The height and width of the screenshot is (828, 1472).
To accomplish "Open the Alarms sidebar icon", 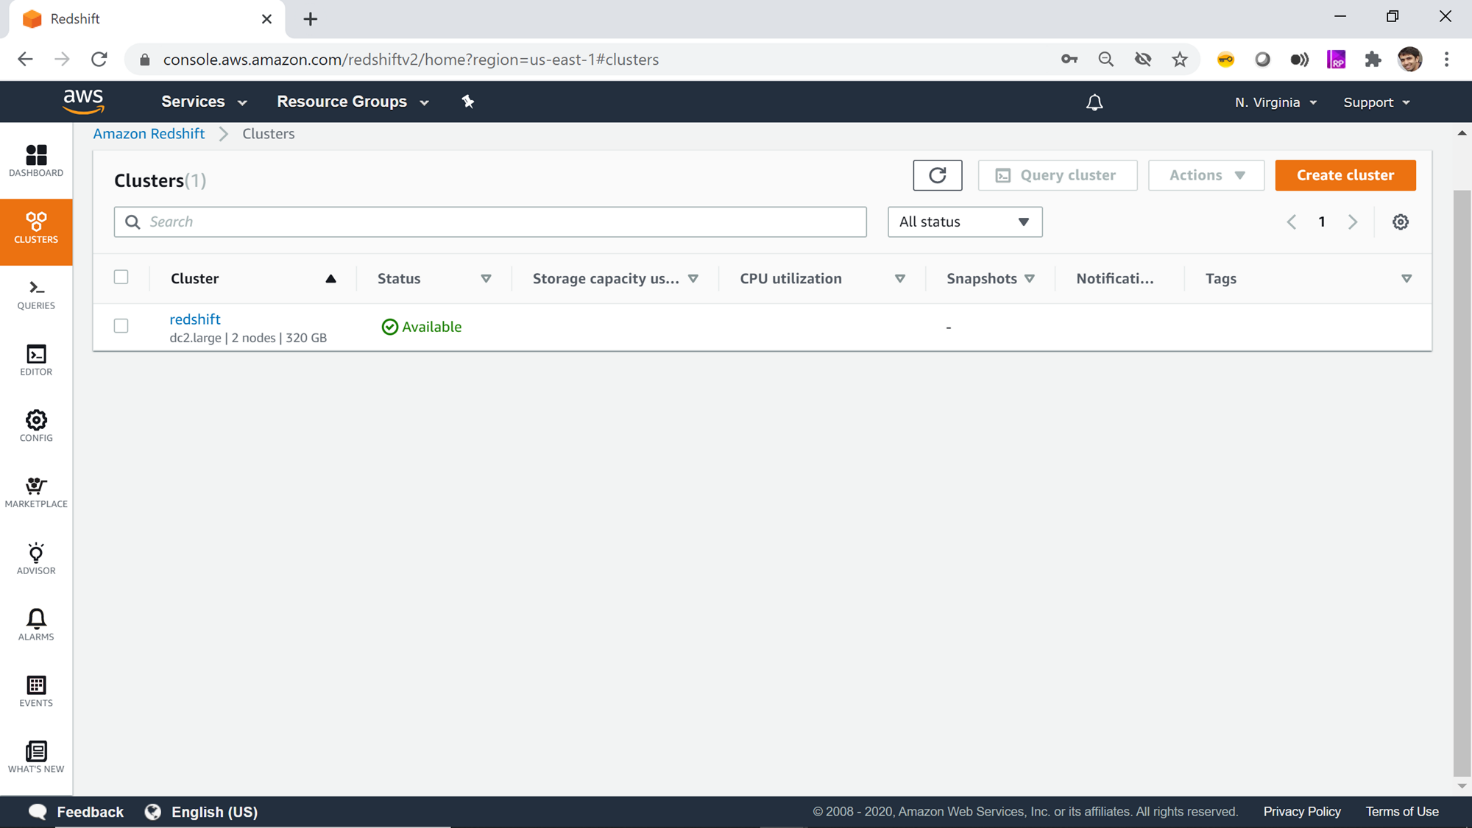I will (36, 625).
